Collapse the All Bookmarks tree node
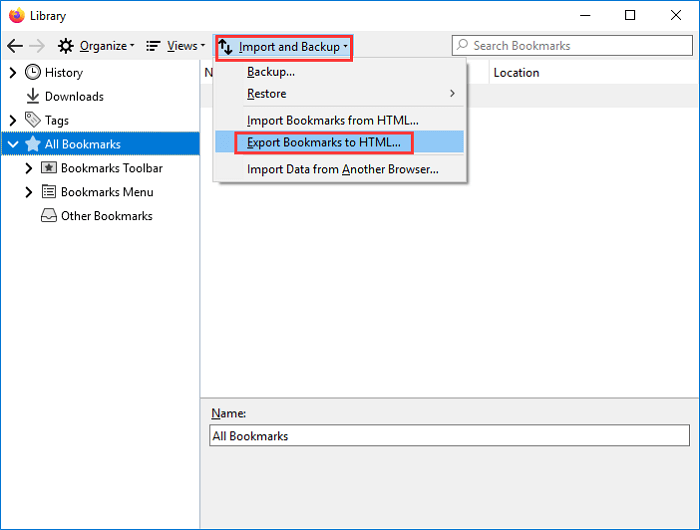700x530 pixels. coord(13,144)
